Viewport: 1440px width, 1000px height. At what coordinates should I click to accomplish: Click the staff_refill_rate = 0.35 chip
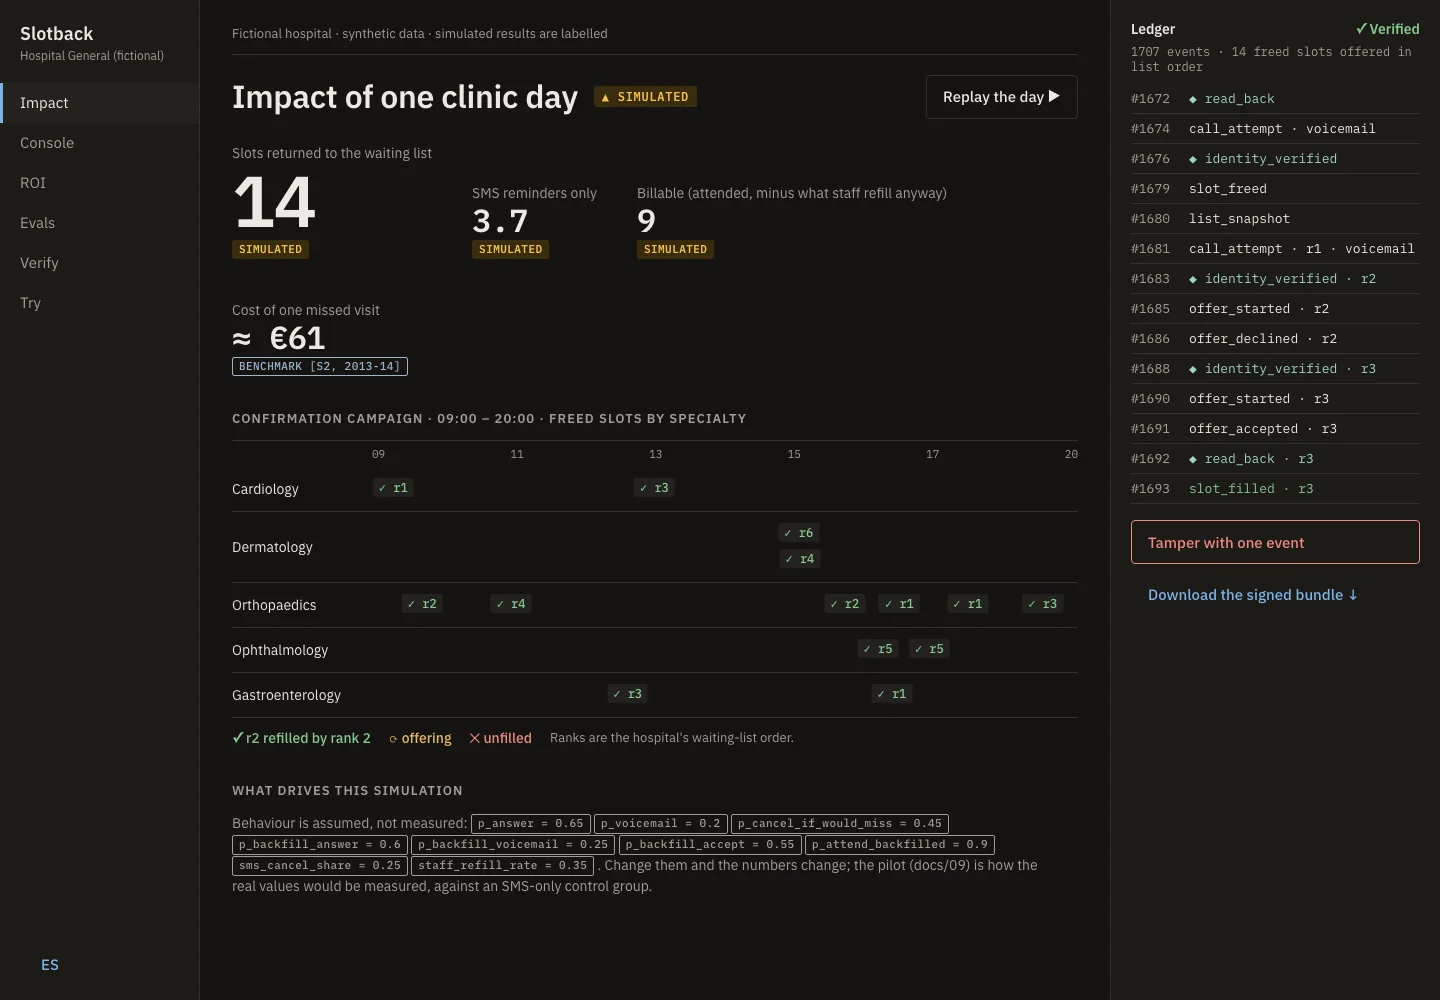pyautogui.click(x=503, y=866)
